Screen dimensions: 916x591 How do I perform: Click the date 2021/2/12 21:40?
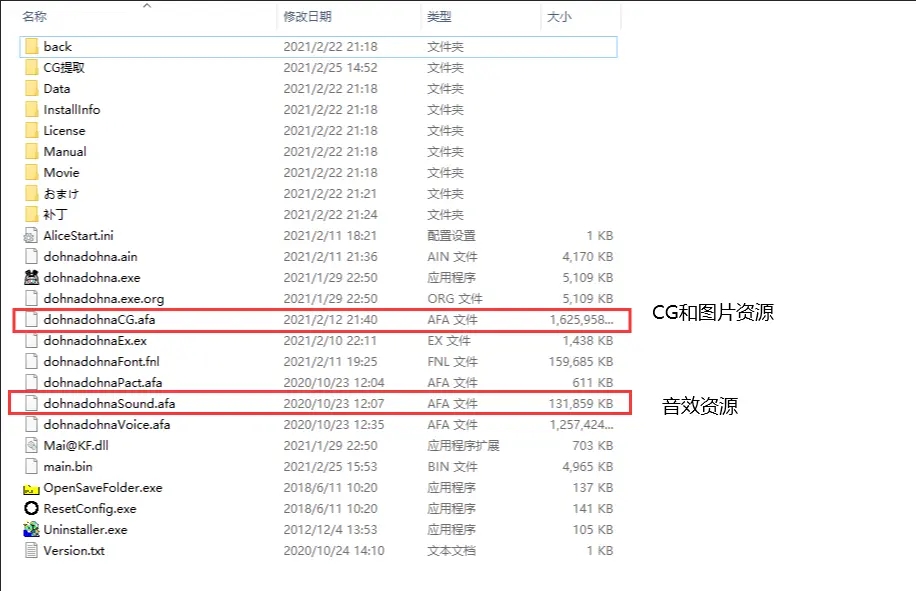point(330,319)
